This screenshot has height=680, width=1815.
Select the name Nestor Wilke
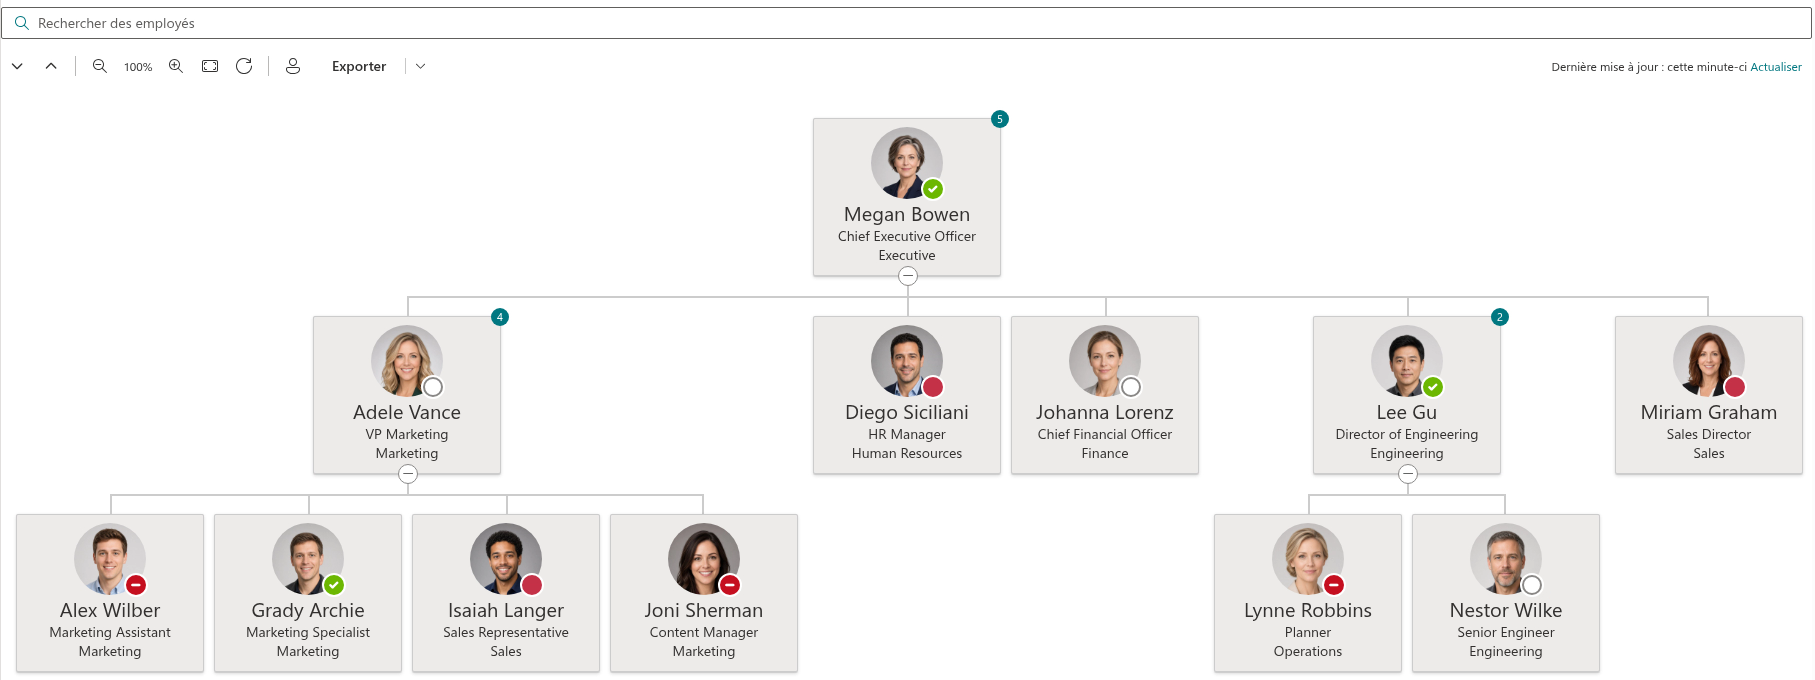coord(1506,610)
